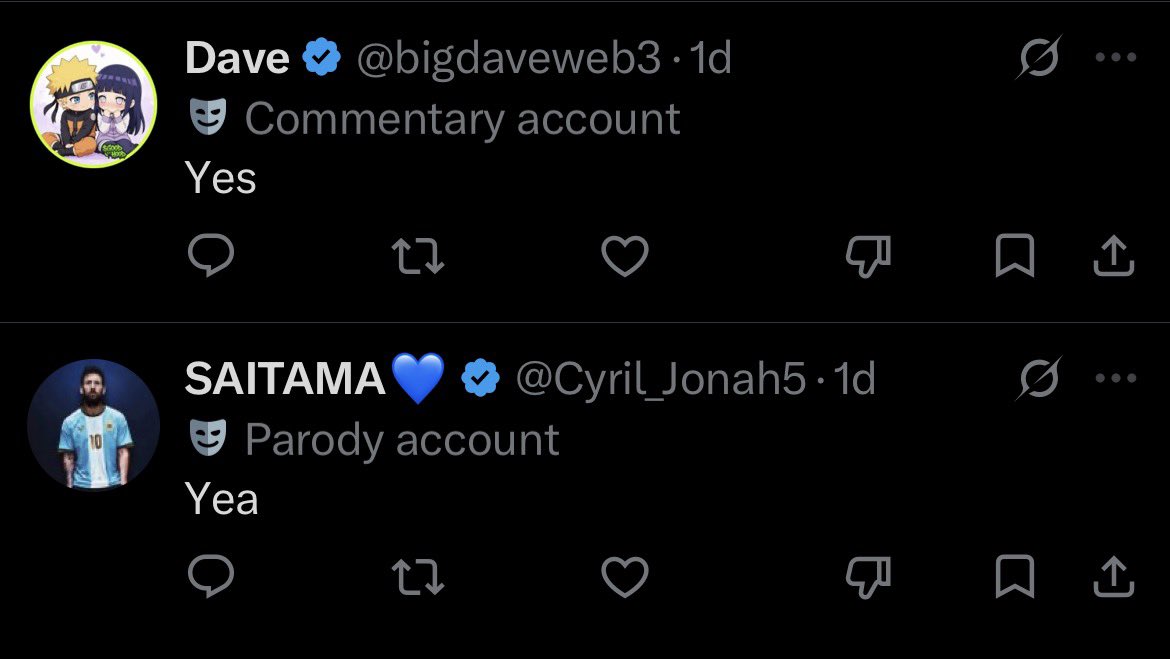Downvote Dave's tweet with thumbs-down icon
Screen dimensions: 1170x659
tap(868, 256)
